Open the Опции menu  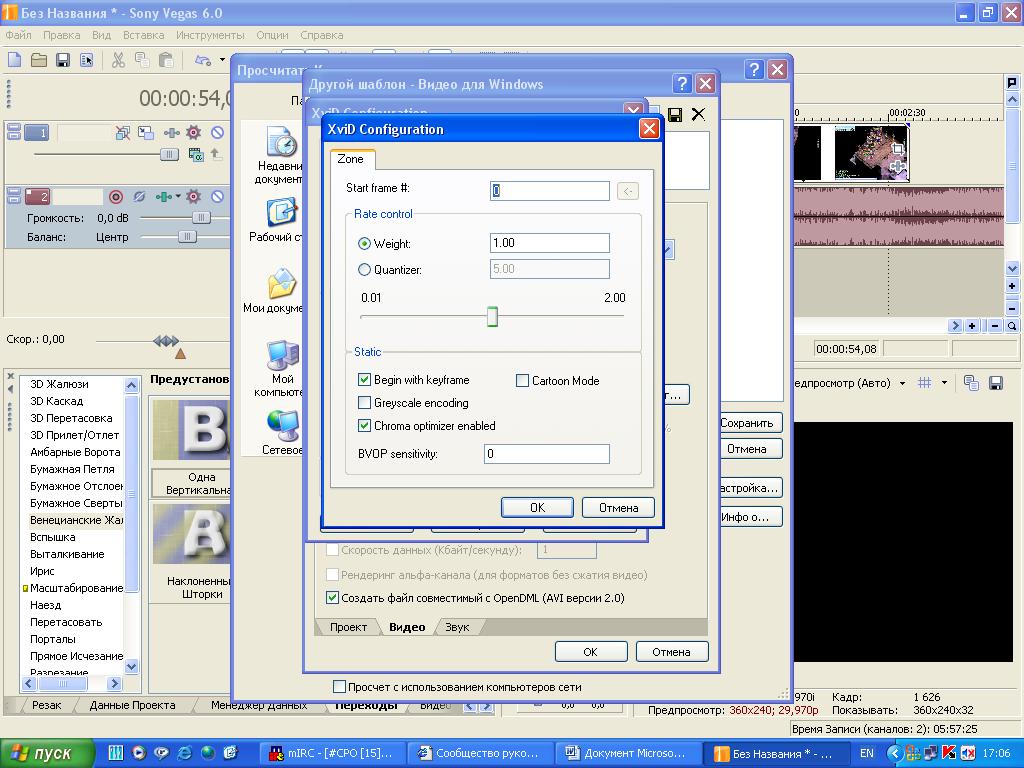(272, 35)
